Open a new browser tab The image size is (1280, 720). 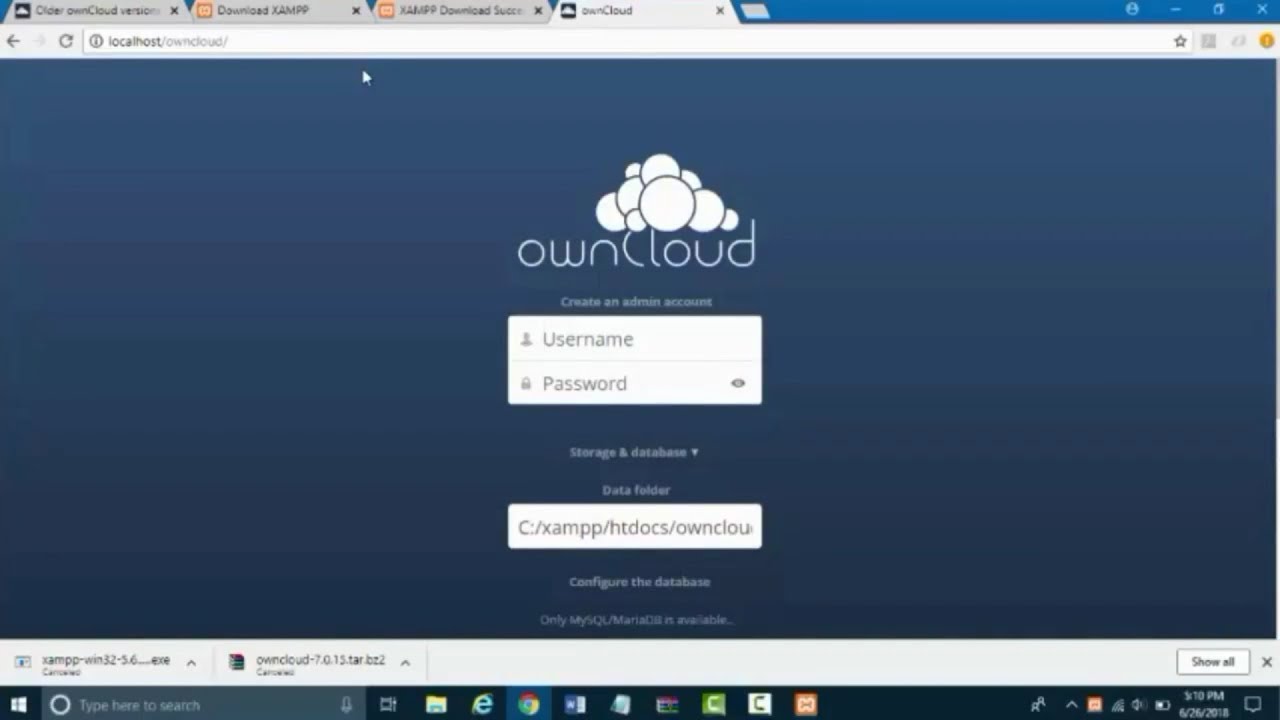(755, 10)
